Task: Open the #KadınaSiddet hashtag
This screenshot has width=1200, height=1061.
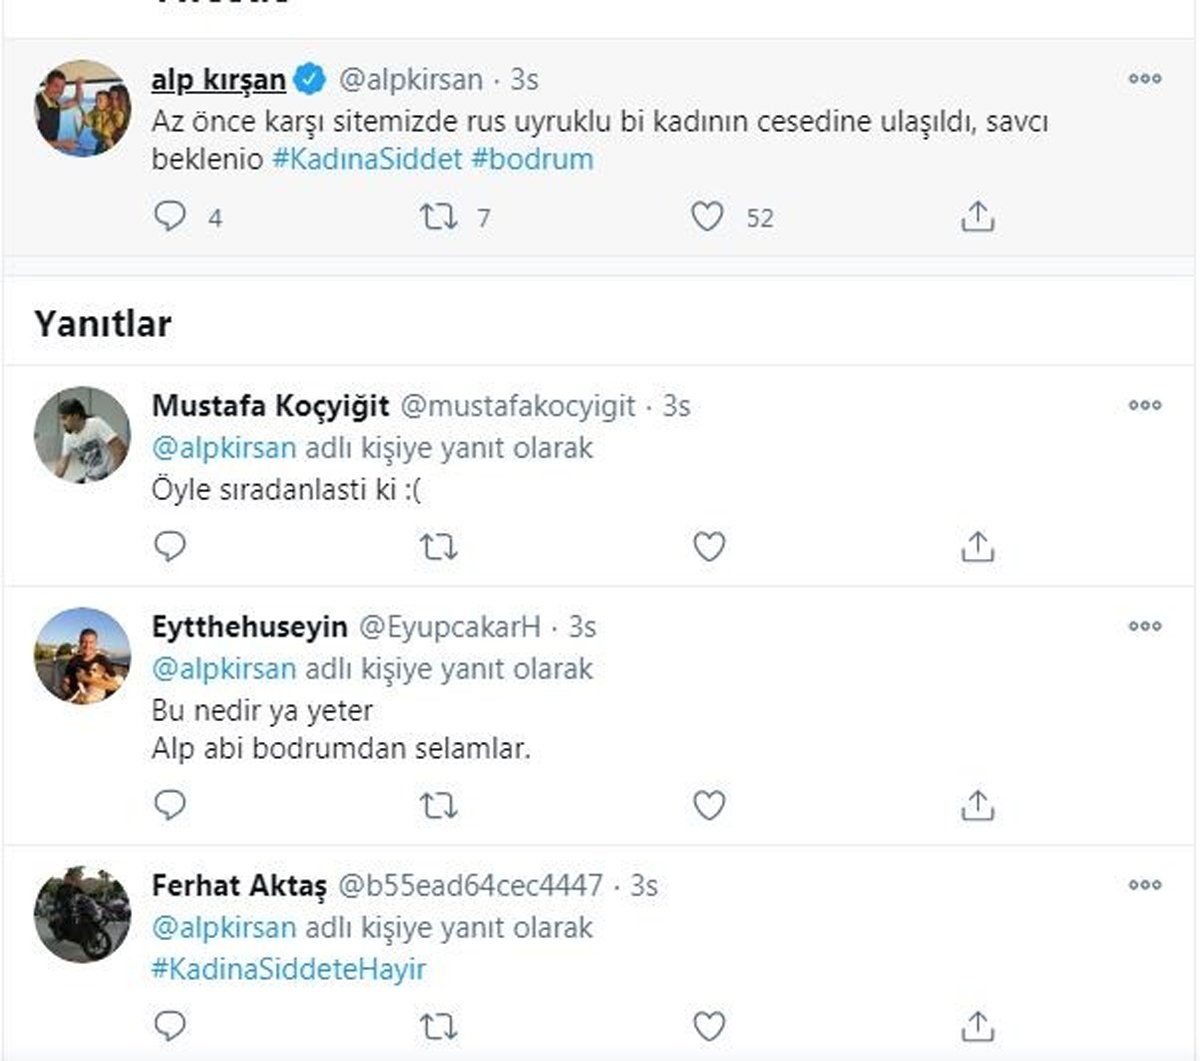Action: (366, 159)
